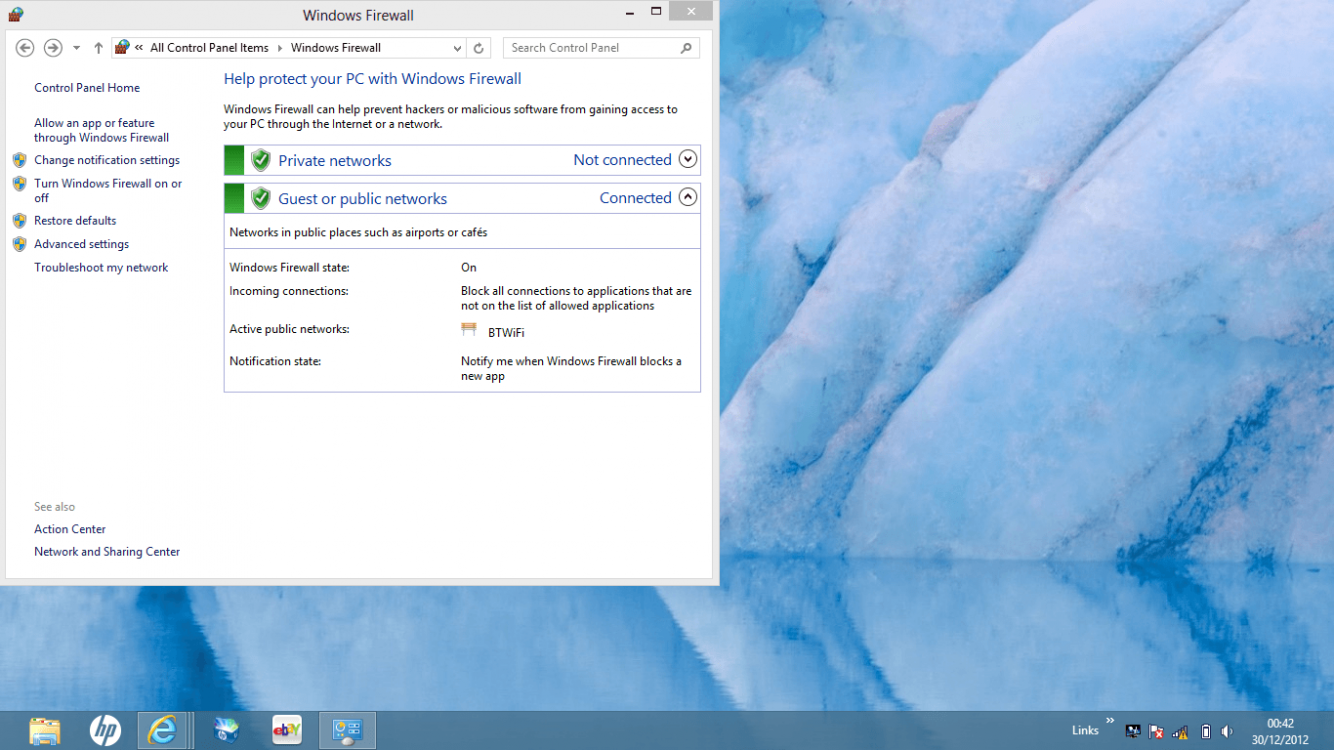Image resolution: width=1334 pixels, height=750 pixels.
Task: Click the Guest or public networks shield icon
Action: (x=261, y=198)
